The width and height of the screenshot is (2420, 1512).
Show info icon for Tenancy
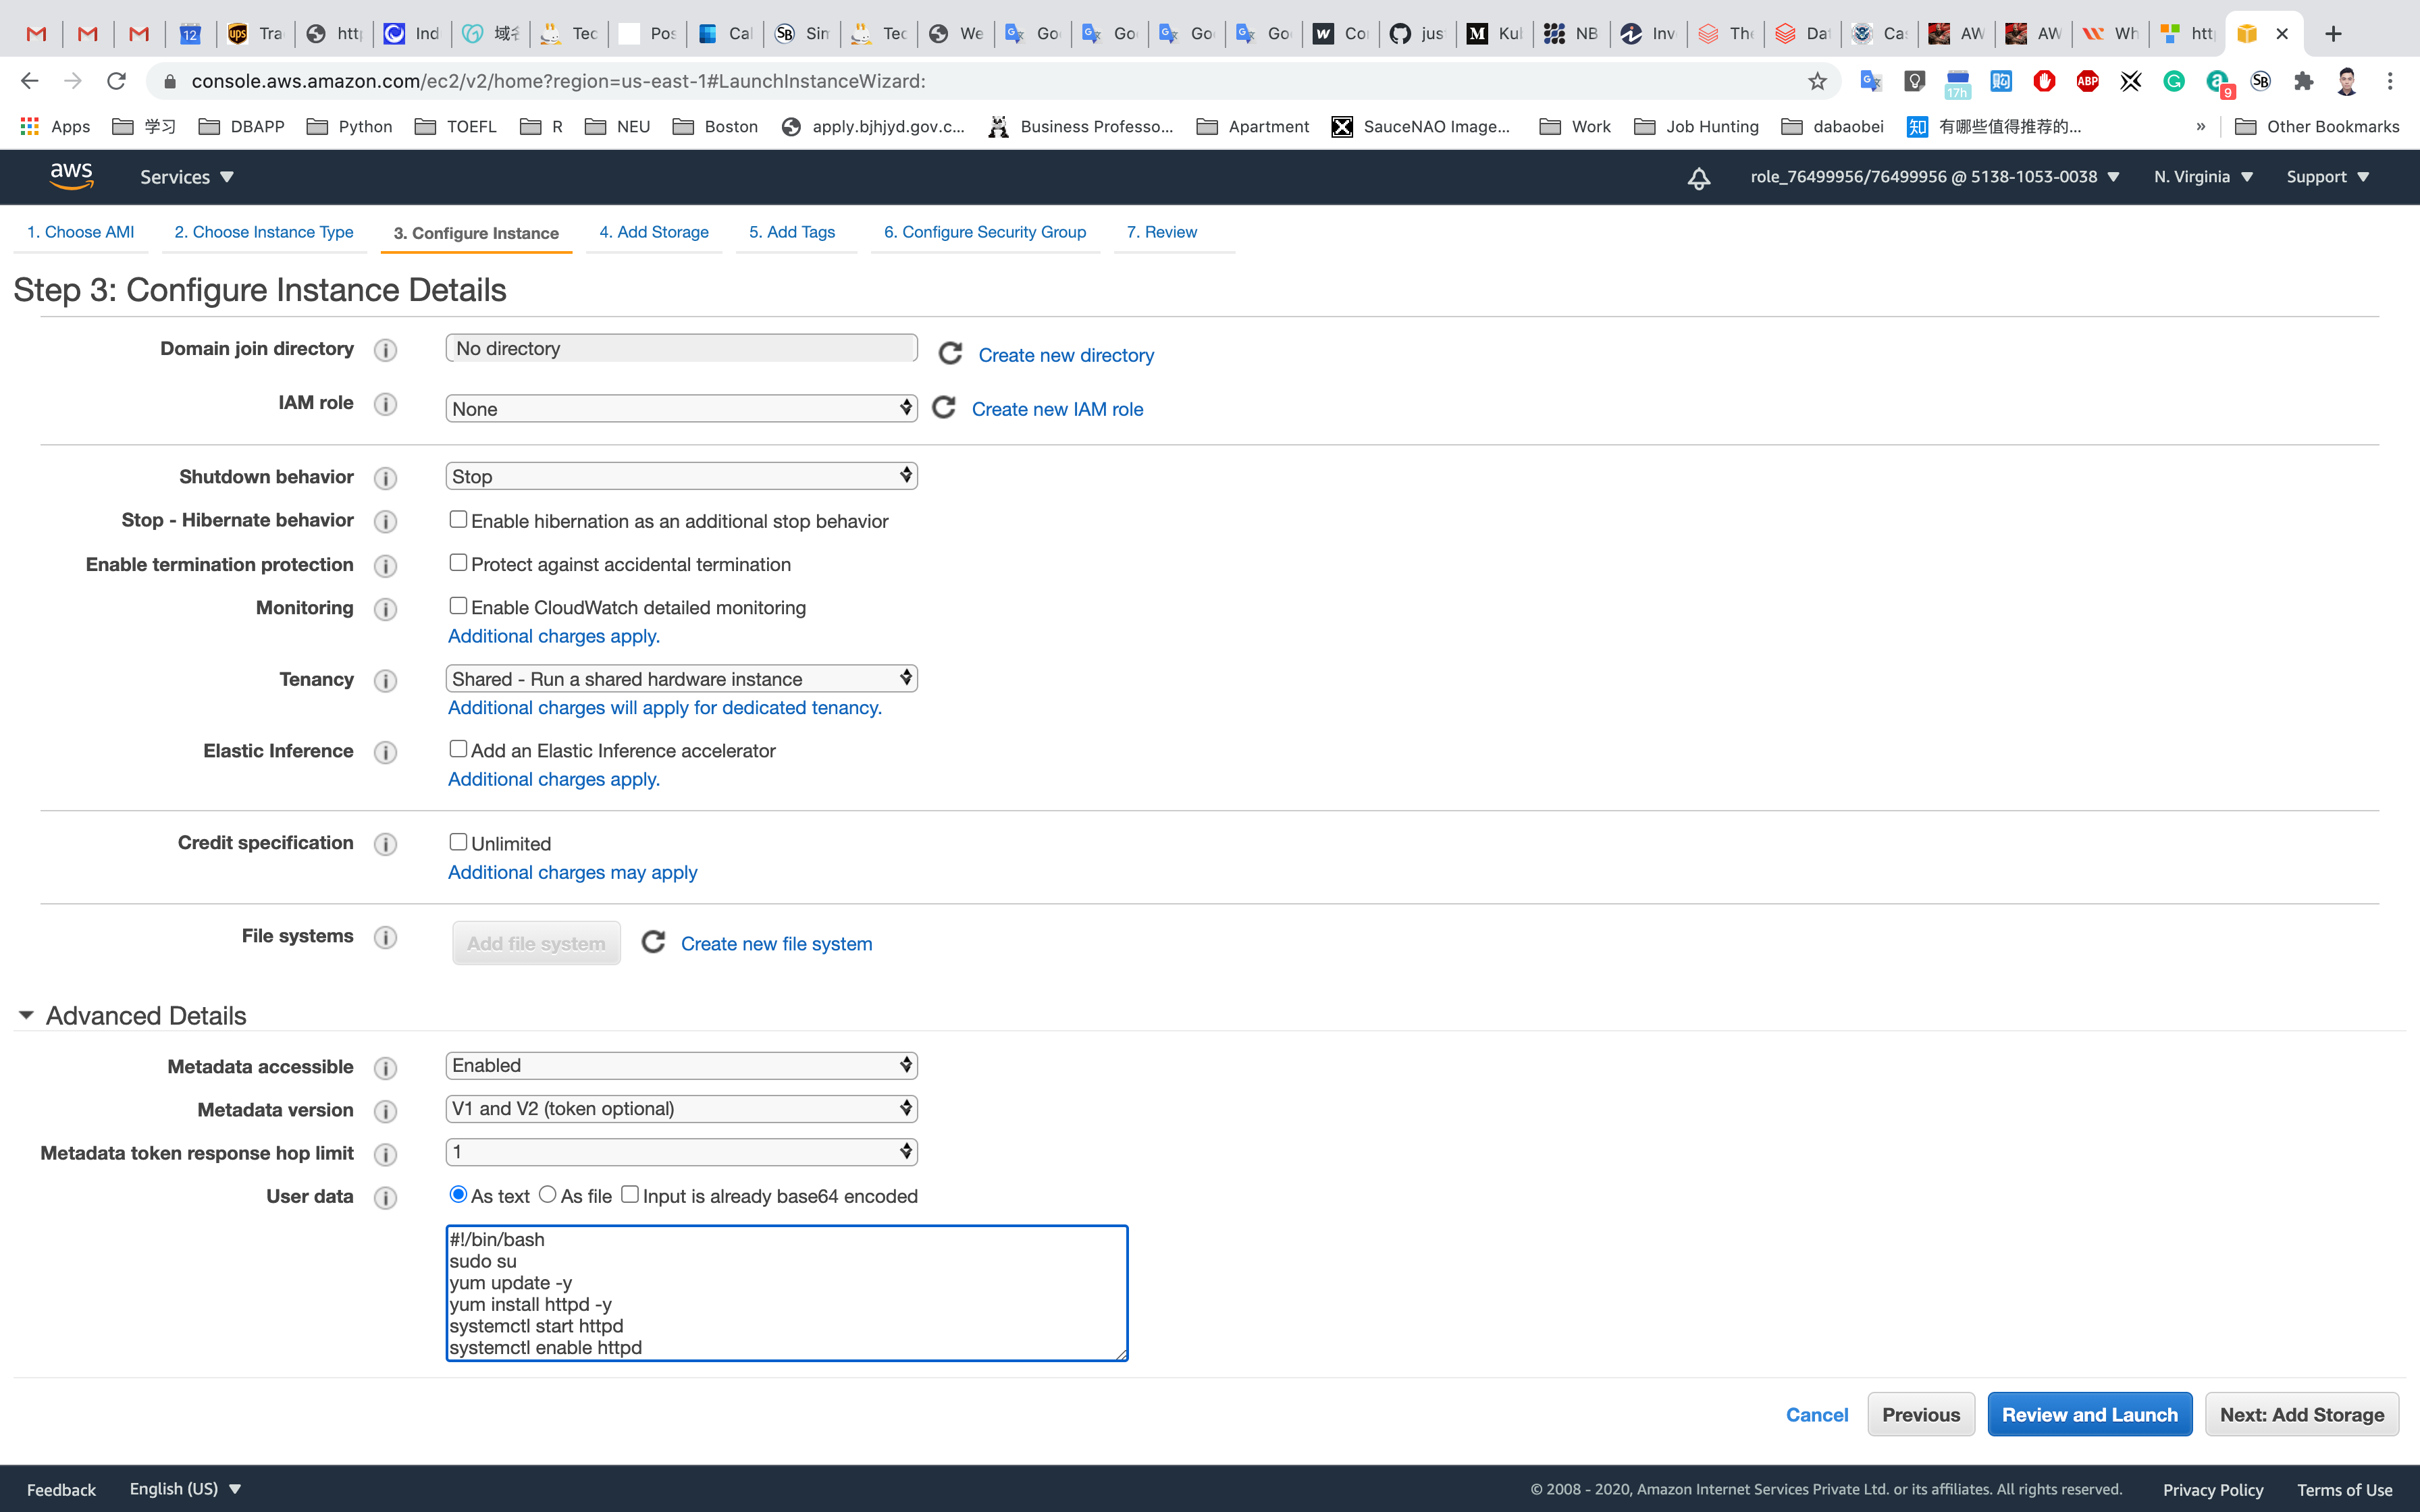(385, 680)
